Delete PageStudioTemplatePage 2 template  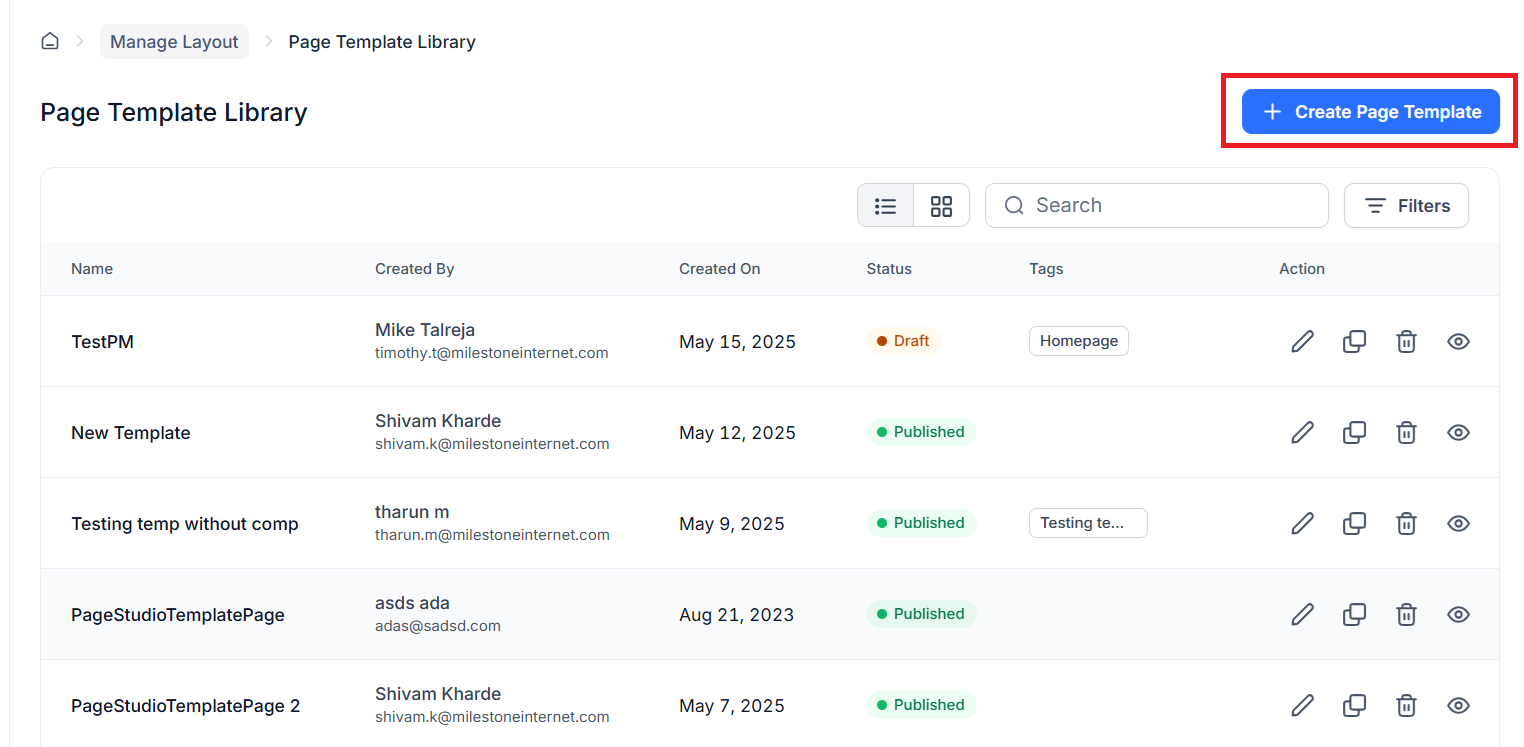click(1407, 706)
